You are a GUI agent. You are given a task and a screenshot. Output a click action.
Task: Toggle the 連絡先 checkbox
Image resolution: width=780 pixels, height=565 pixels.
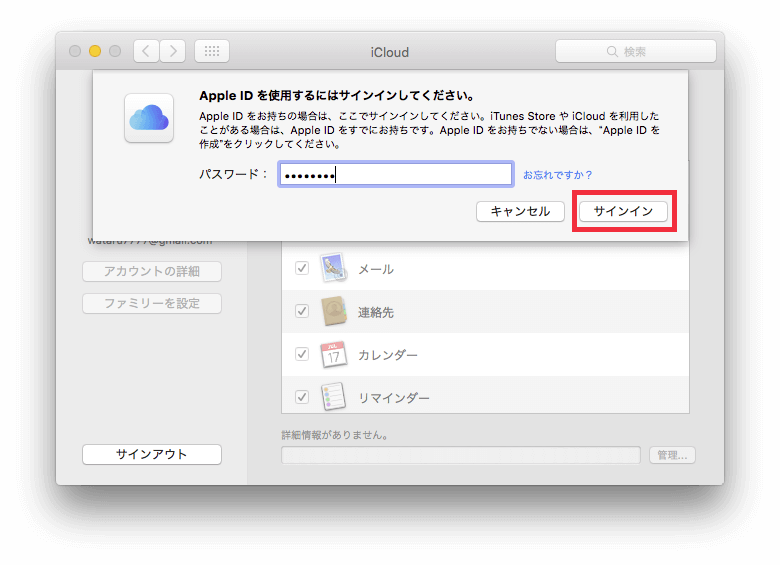[302, 311]
